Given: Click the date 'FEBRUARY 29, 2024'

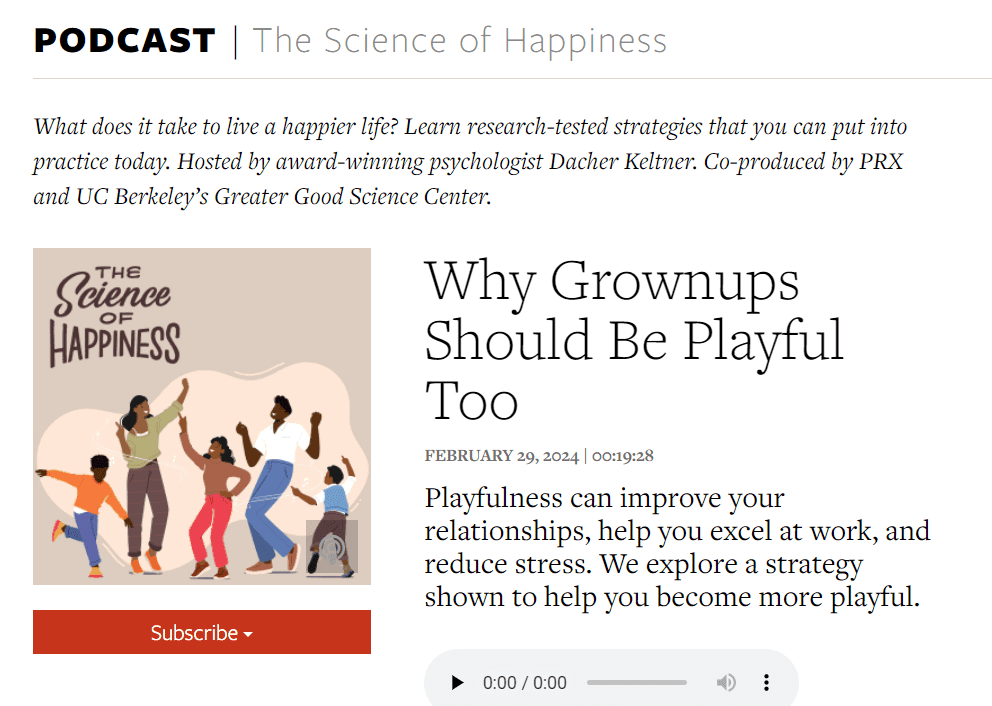Looking at the screenshot, I should 502,456.
